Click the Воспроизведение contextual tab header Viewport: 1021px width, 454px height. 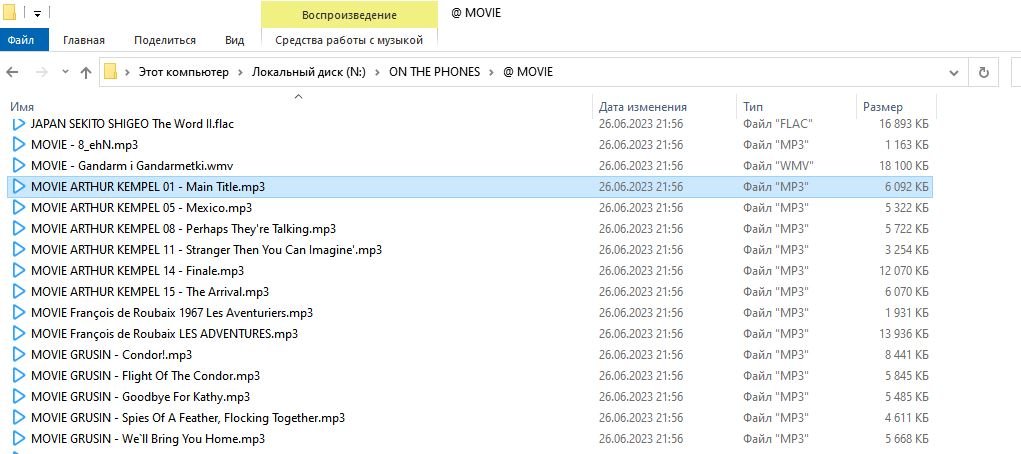(349, 15)
